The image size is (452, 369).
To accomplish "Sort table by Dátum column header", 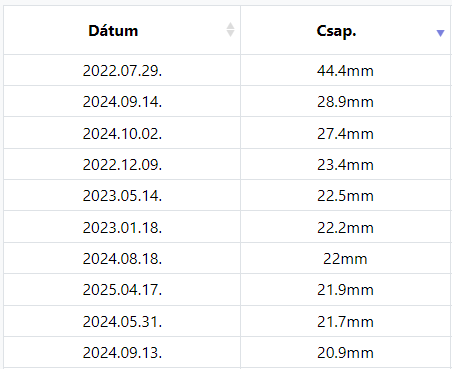I will click(x=113, y=31).
